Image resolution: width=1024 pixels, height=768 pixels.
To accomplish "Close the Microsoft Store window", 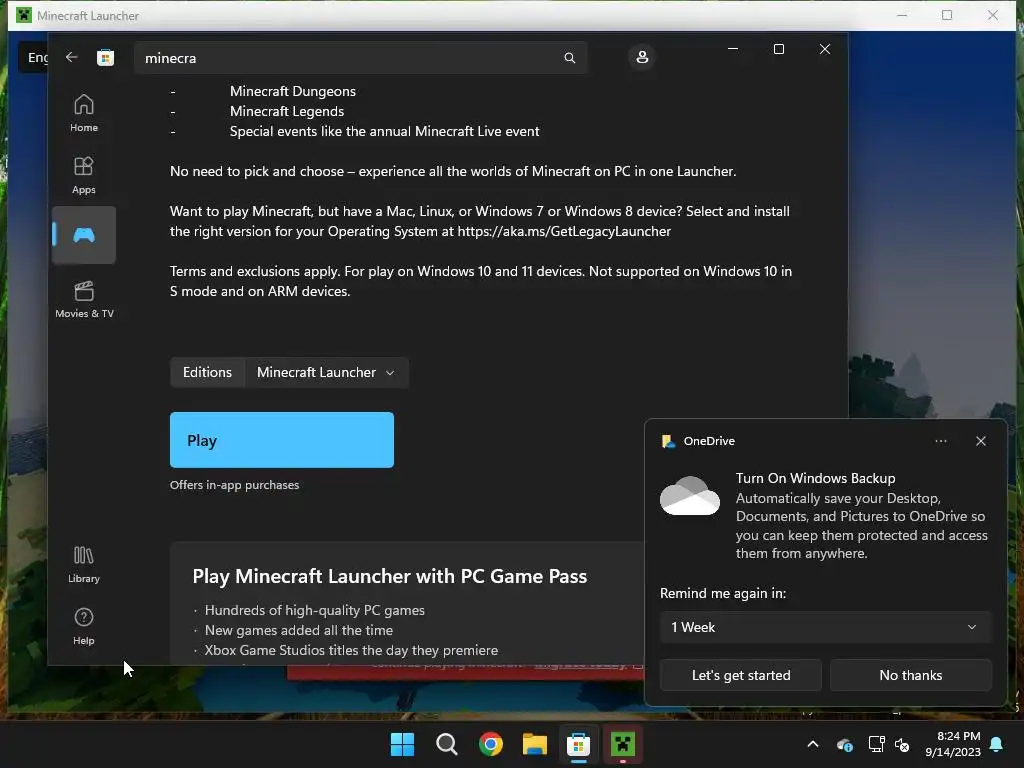I will click(825, 49).
